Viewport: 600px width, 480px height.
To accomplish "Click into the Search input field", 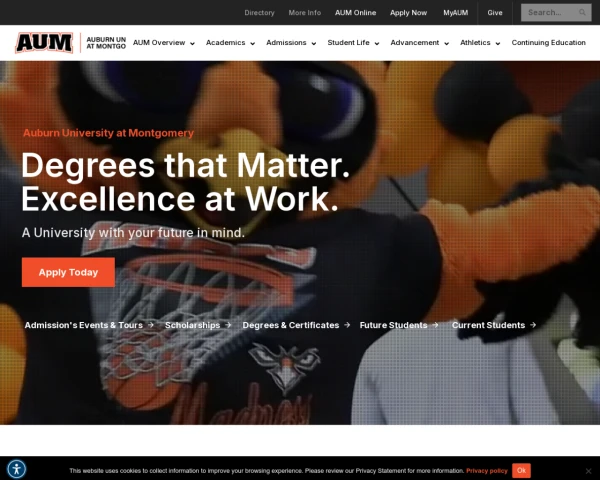I will [x=550, y=13].
